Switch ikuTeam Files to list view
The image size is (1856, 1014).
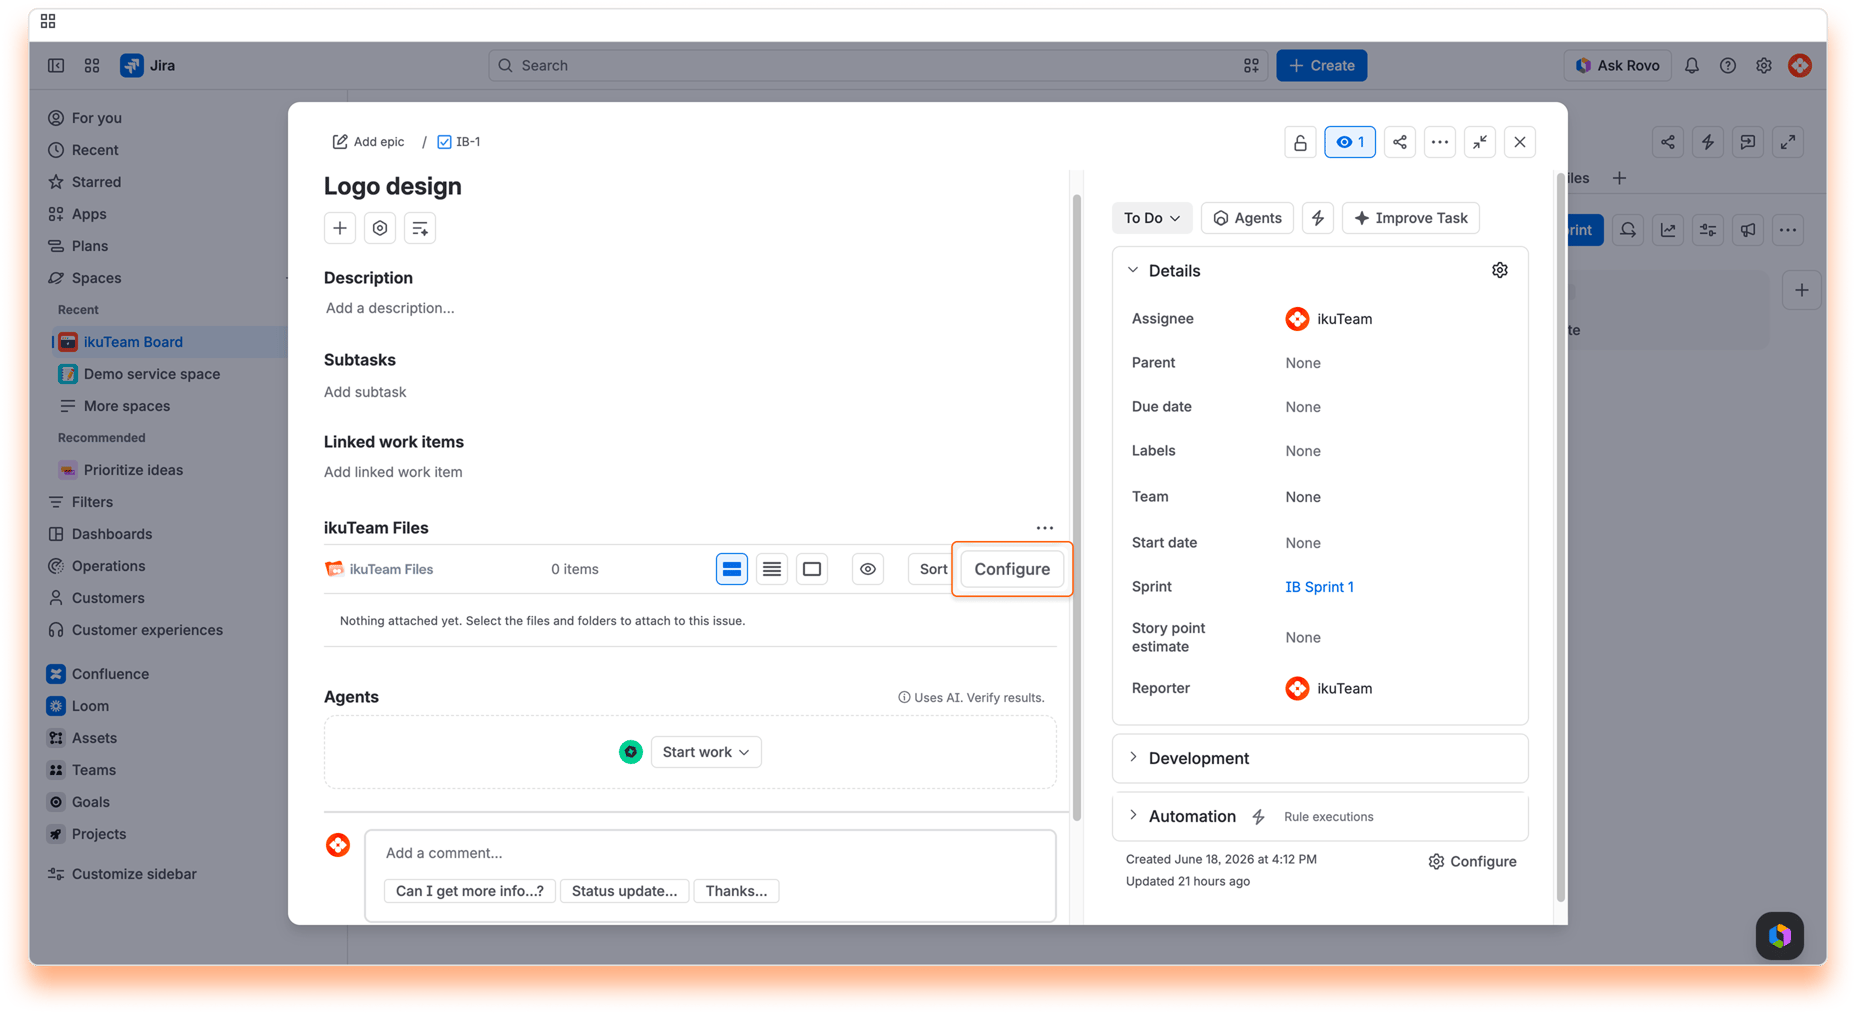pos(772,569)
